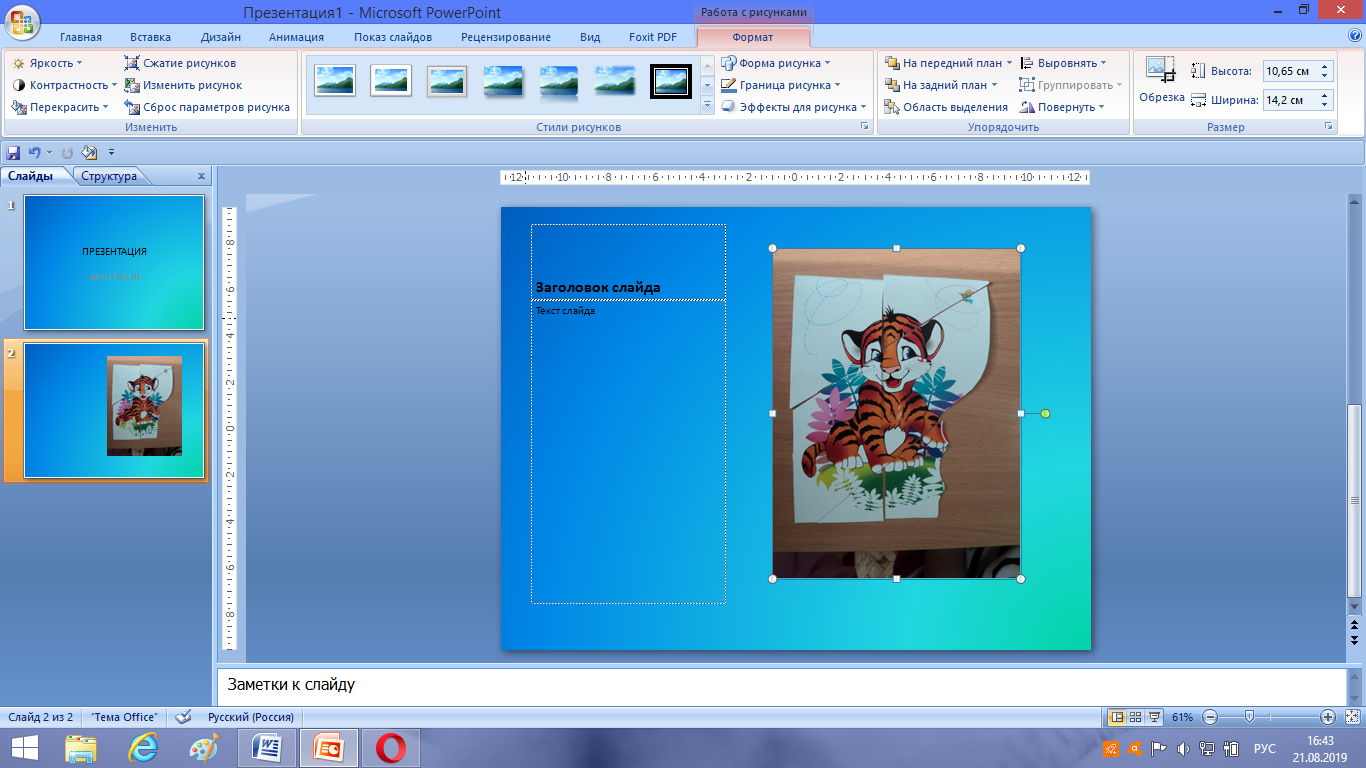Open PowerPoint help question mark icon

(x=1355, y=36)
